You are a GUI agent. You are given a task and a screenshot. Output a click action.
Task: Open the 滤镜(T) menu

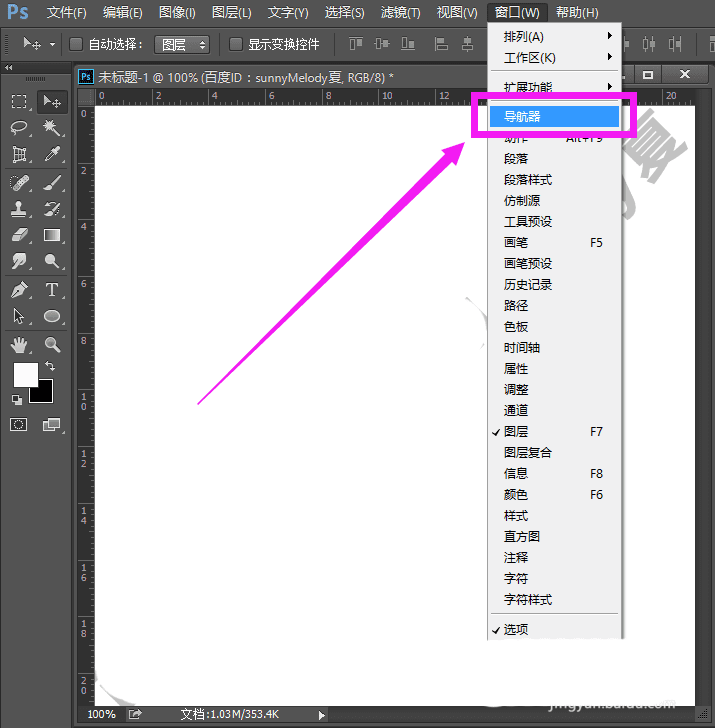[x=400, y=13]
